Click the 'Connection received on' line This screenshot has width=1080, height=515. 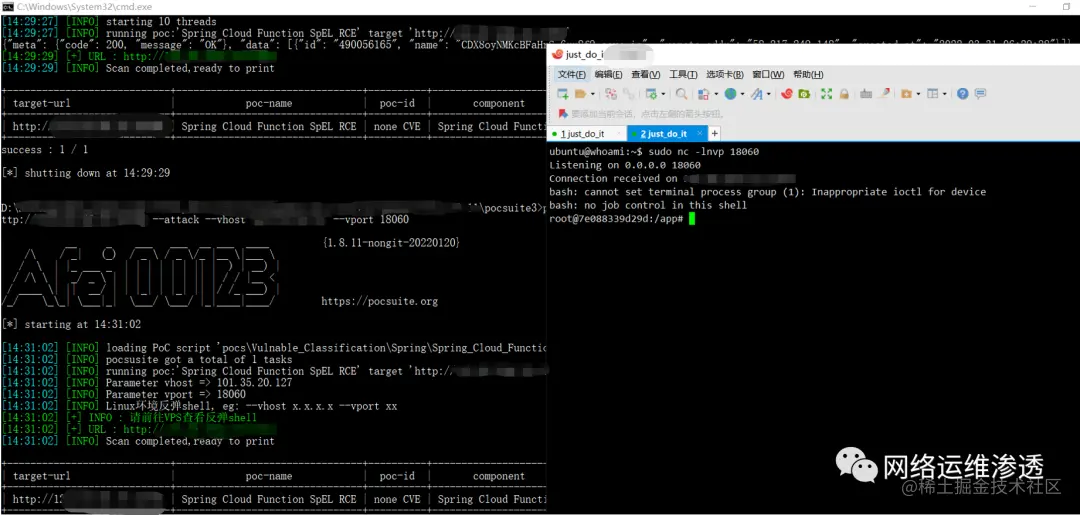coord(612,178)
